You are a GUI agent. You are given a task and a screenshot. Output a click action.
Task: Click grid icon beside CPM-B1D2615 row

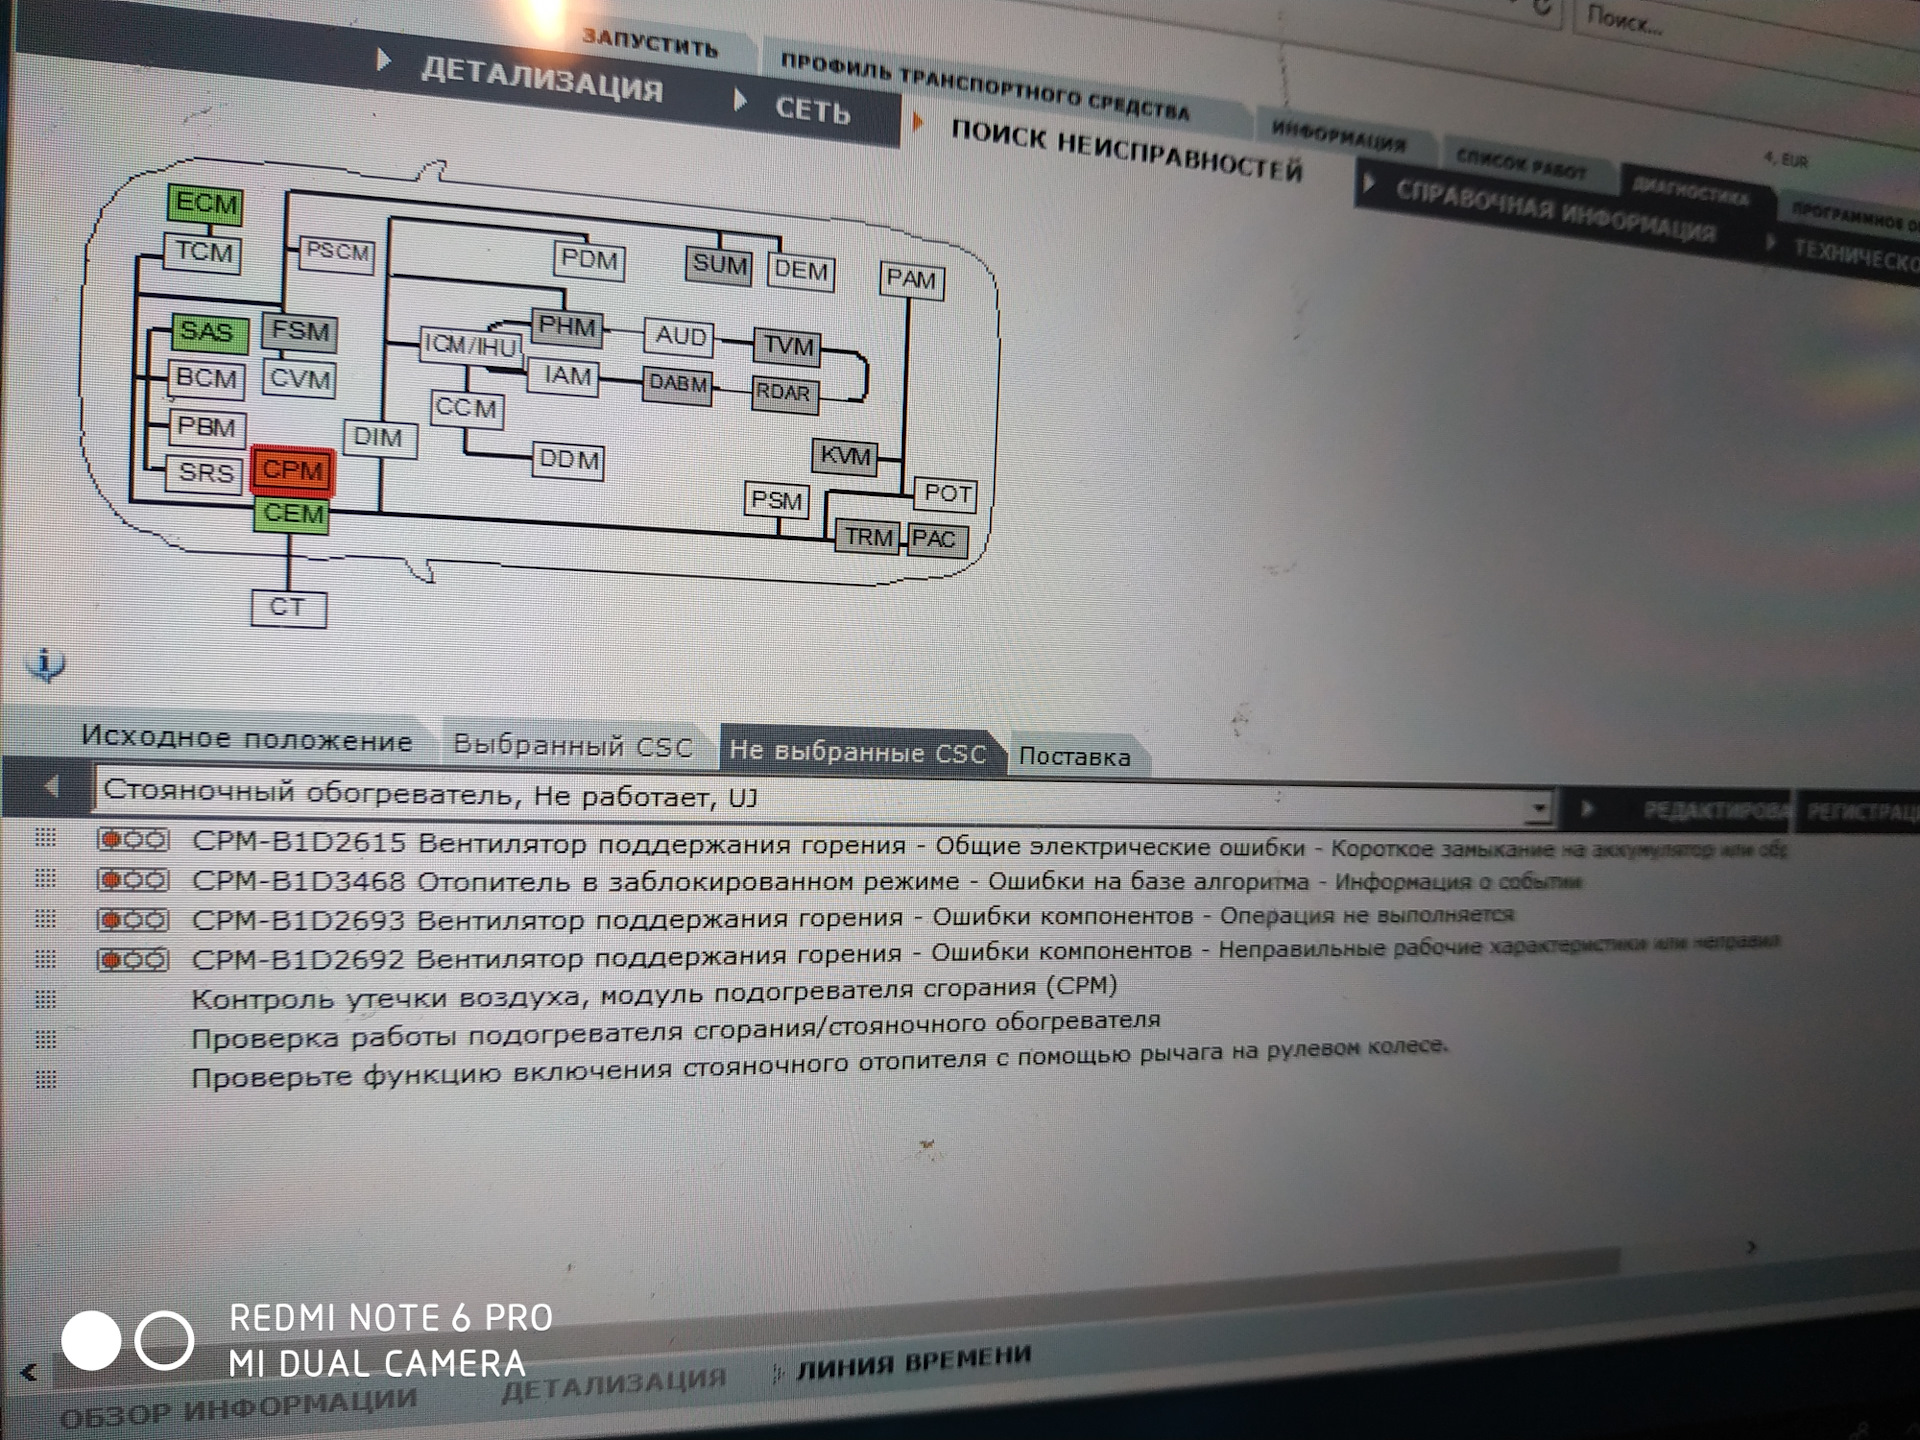(x=45, y=838)
